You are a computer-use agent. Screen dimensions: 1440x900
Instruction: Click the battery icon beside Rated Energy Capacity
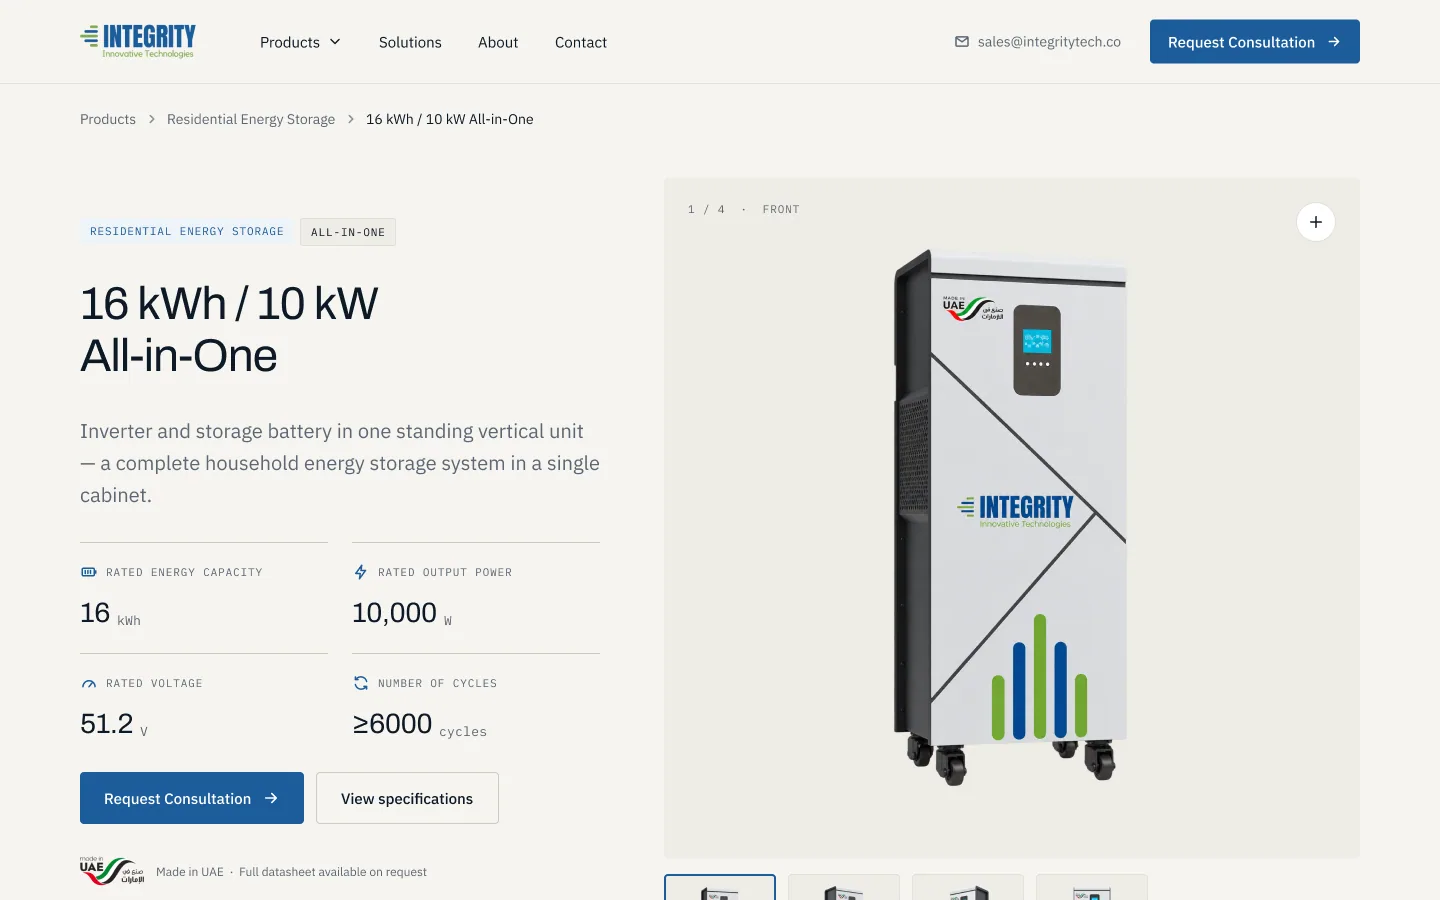[89, 572]
